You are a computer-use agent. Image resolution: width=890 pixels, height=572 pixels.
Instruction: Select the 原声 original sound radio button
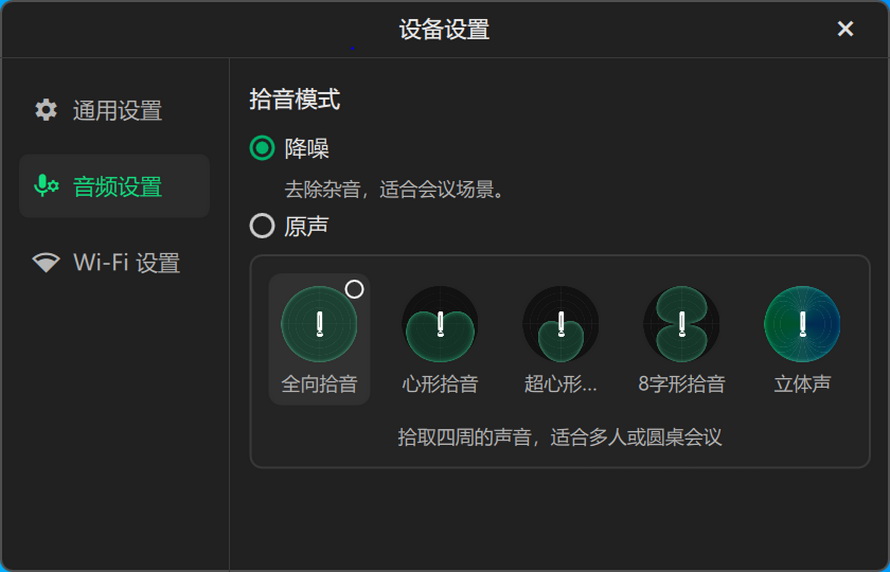tap(262, 227)
